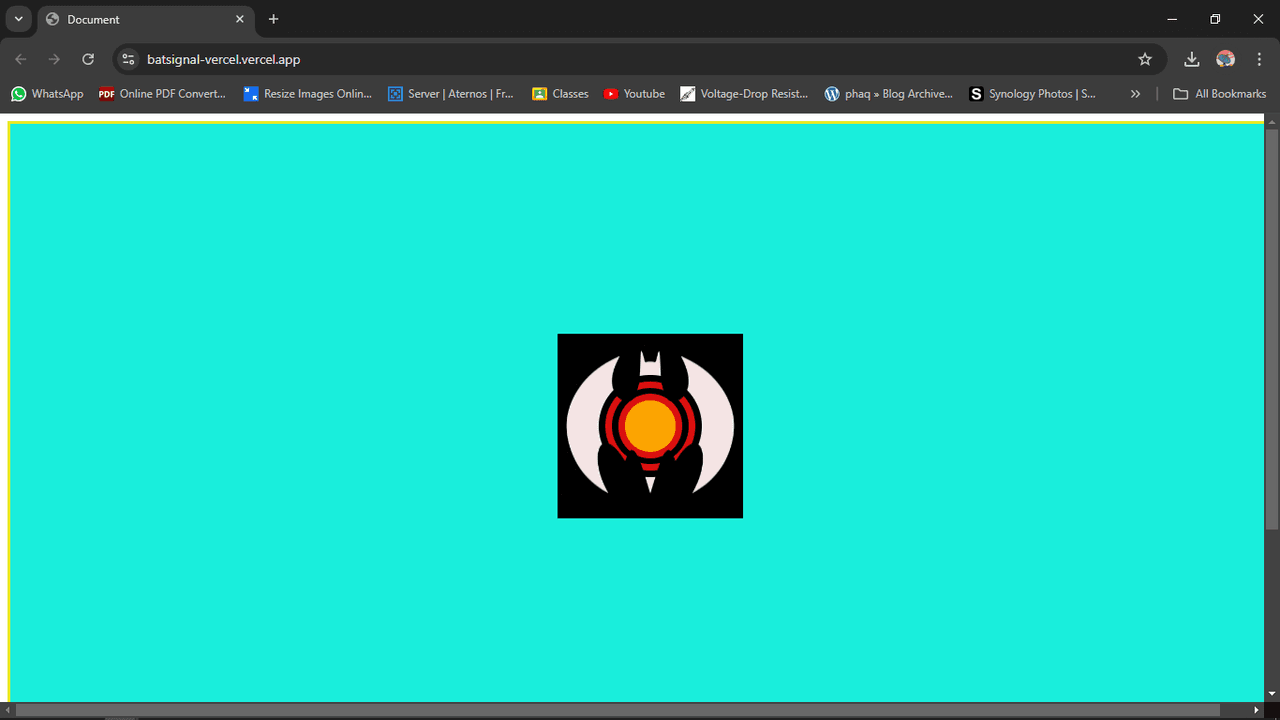View site information icon in address bar

[x=128, y=59]
